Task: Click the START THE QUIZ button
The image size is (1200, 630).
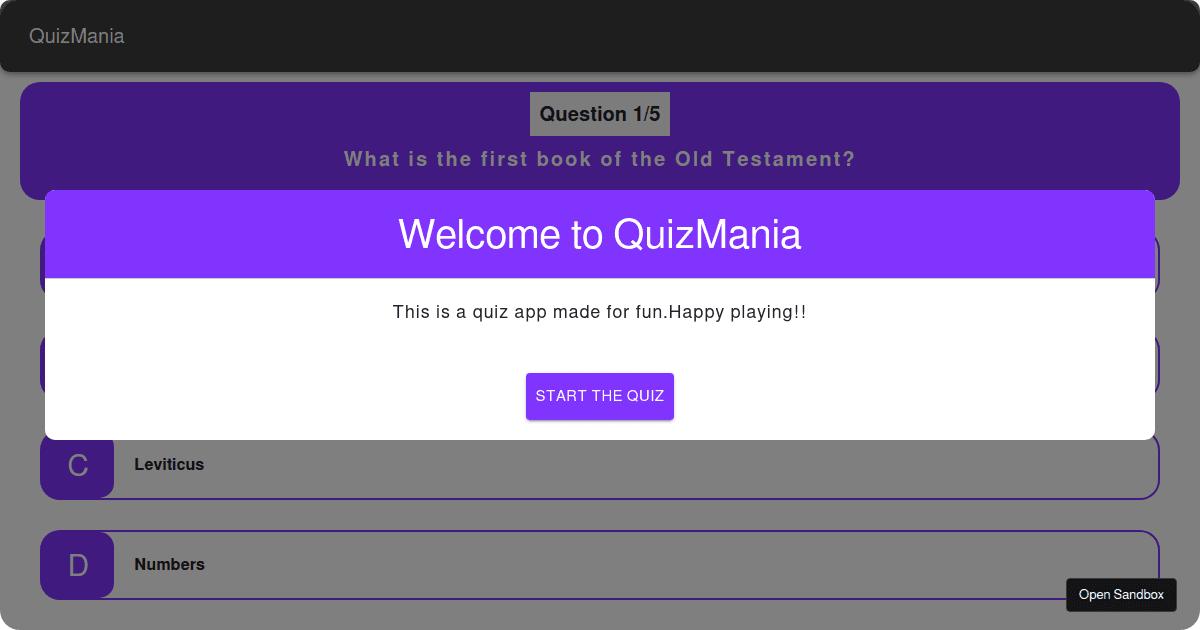Action: point(599,396)
